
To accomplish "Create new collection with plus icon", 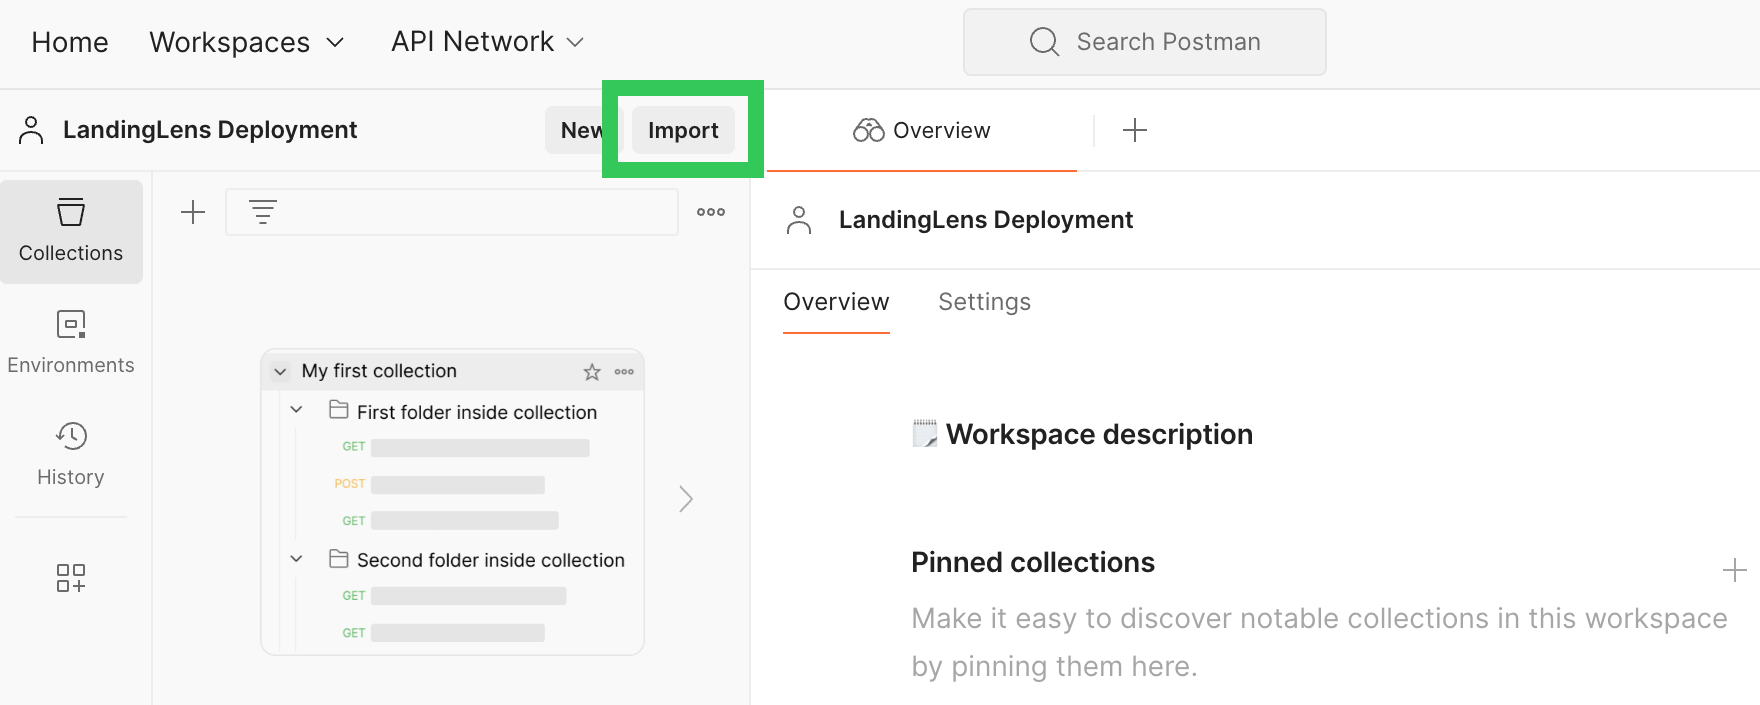I will point(192,212).
